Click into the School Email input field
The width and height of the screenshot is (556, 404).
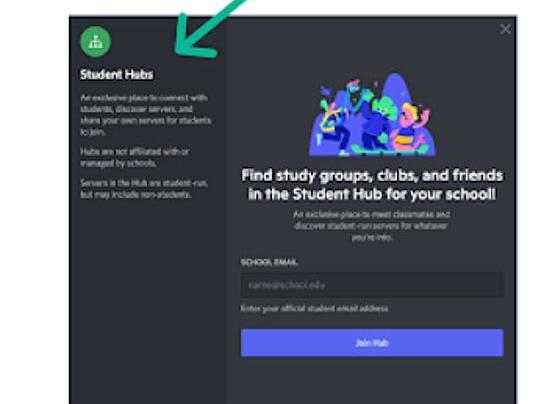pos(372,285)
